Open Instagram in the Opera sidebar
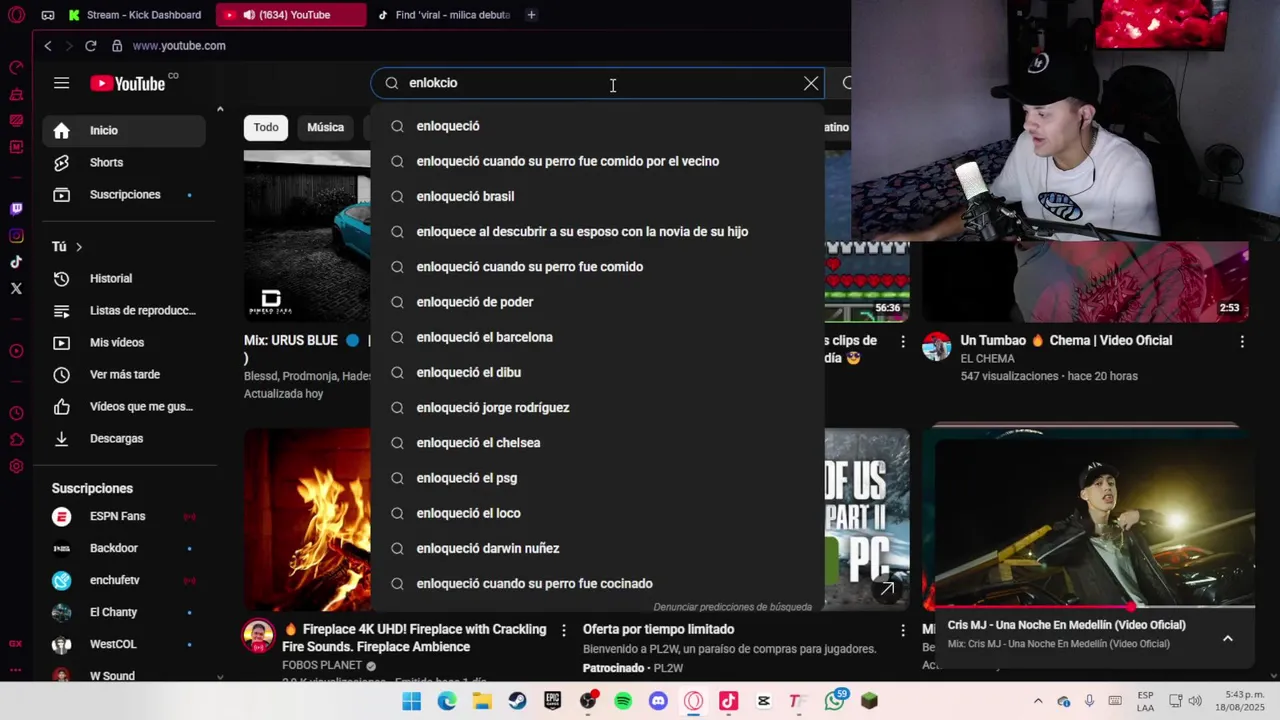This screenshot has width=1280, height=720. [16, 236]
